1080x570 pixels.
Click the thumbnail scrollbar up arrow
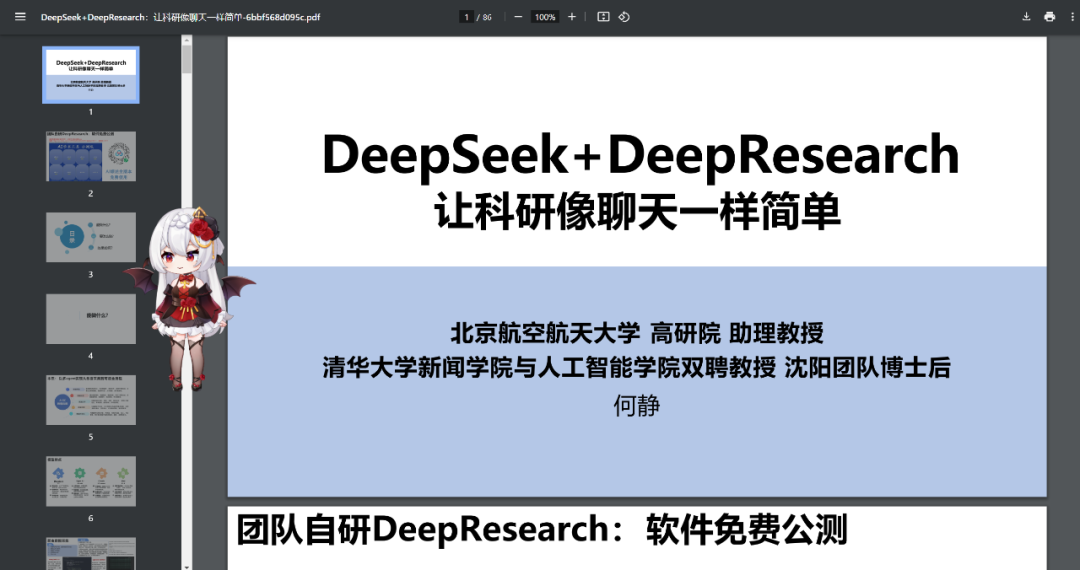[x=187, y=40]
